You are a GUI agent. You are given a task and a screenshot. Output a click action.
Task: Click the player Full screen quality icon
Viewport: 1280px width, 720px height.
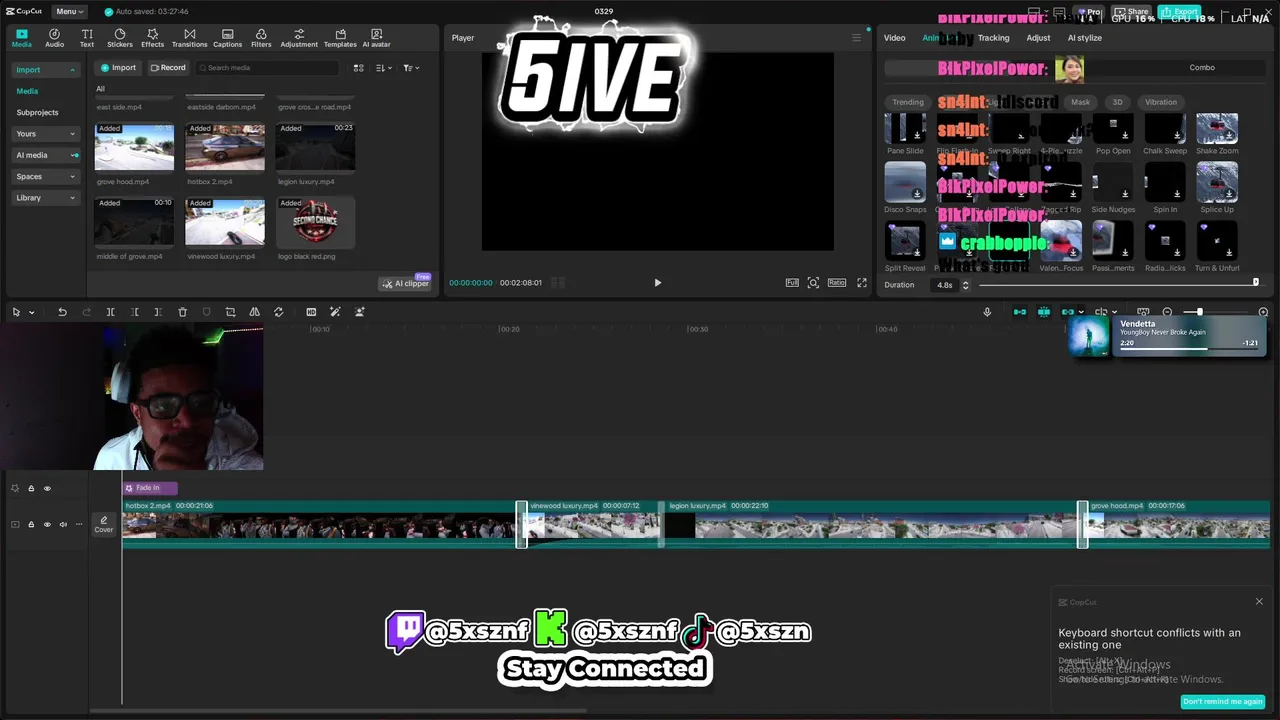click(x=792, y=283)
